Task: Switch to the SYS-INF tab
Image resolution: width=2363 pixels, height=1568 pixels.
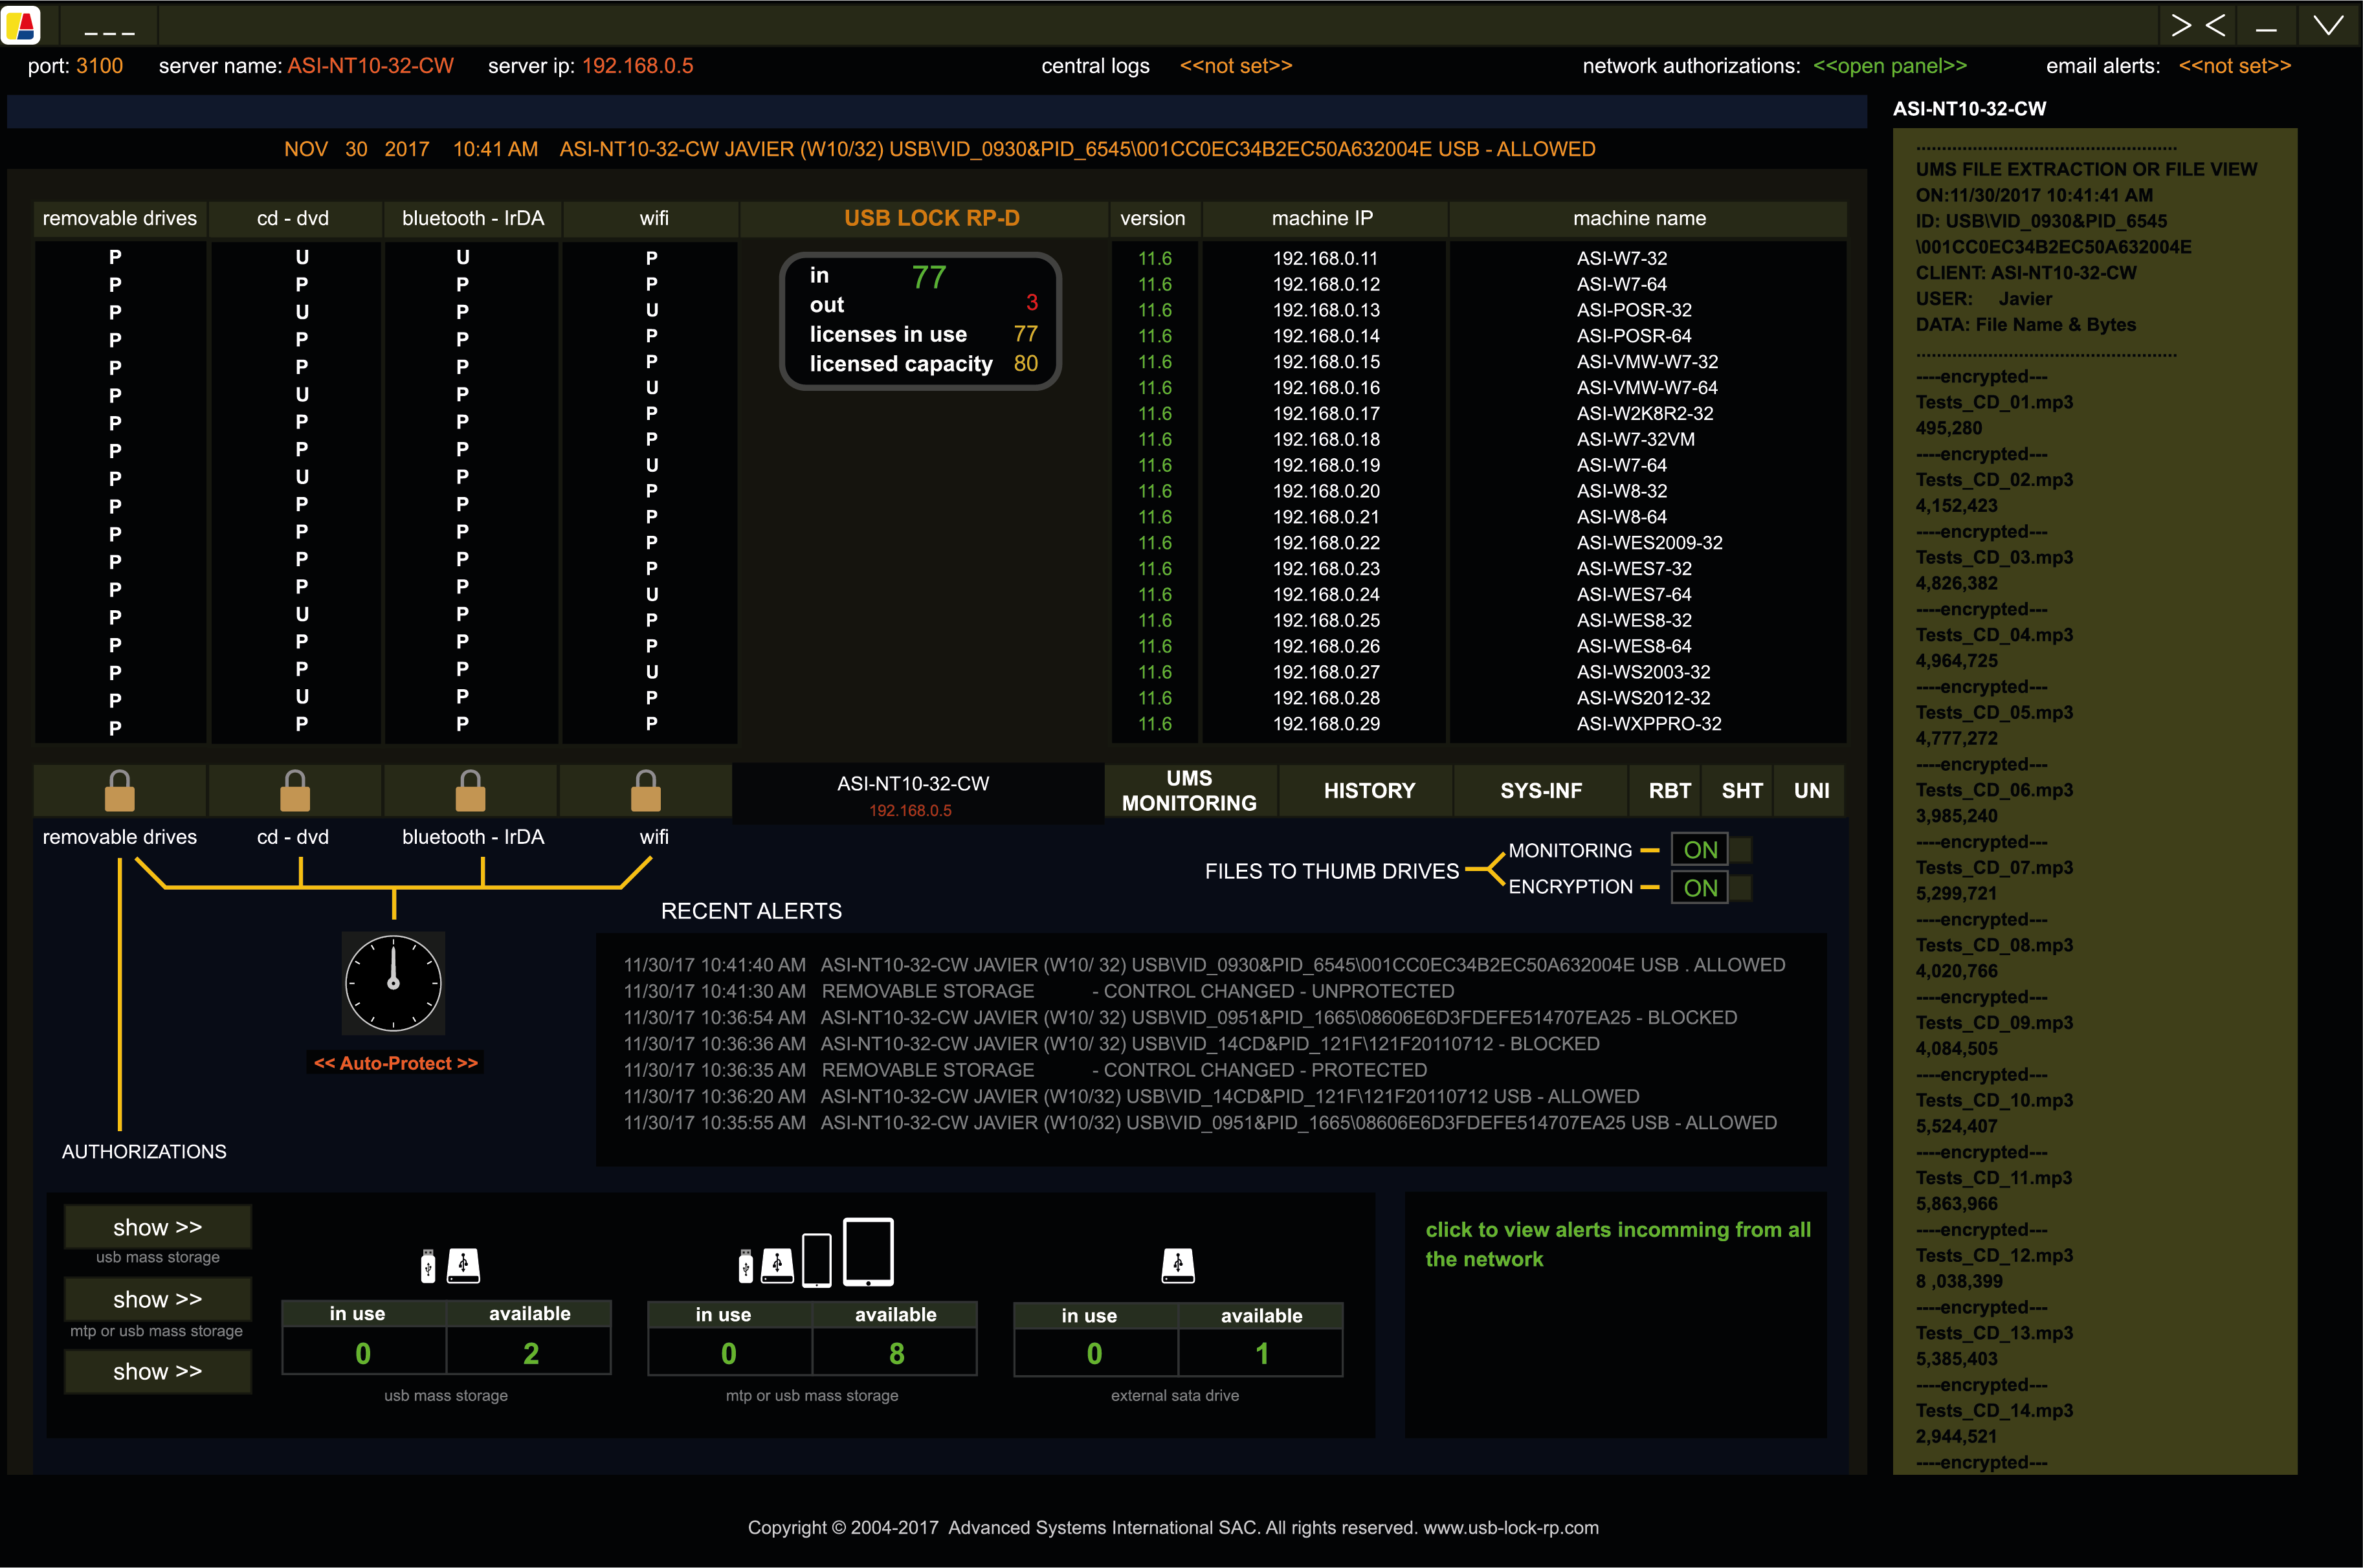Action: 1540,791
